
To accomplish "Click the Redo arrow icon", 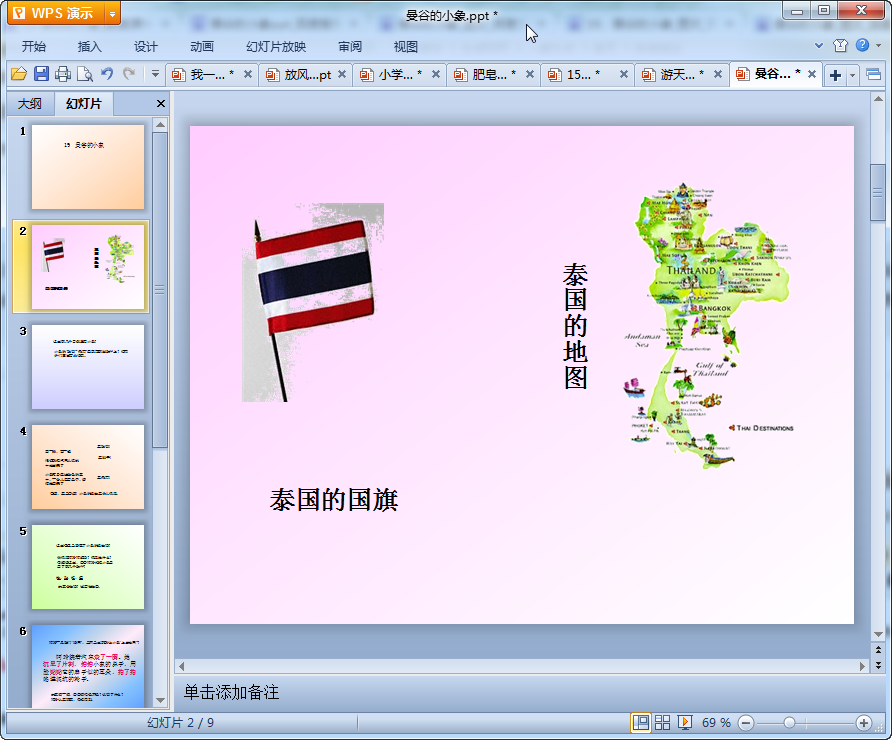I will pyautogui.click(x=129, y=74).
